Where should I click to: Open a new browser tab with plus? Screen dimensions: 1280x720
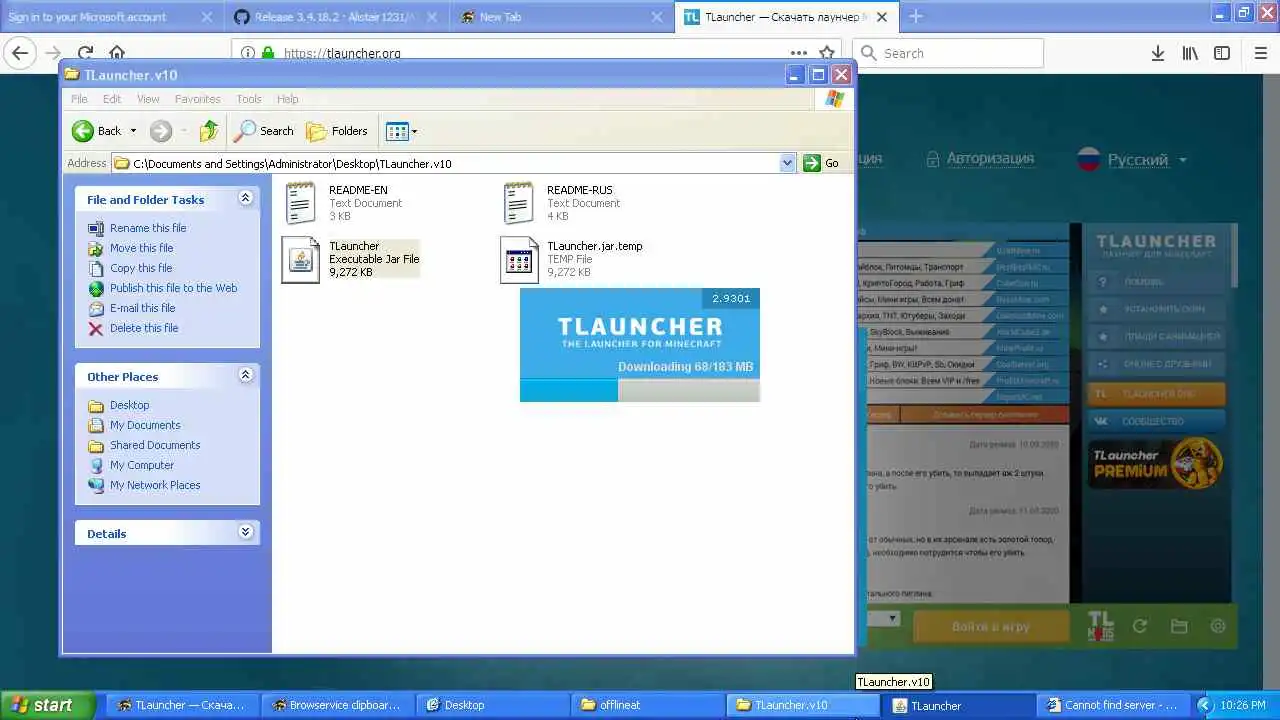click(x=915, y=16)
